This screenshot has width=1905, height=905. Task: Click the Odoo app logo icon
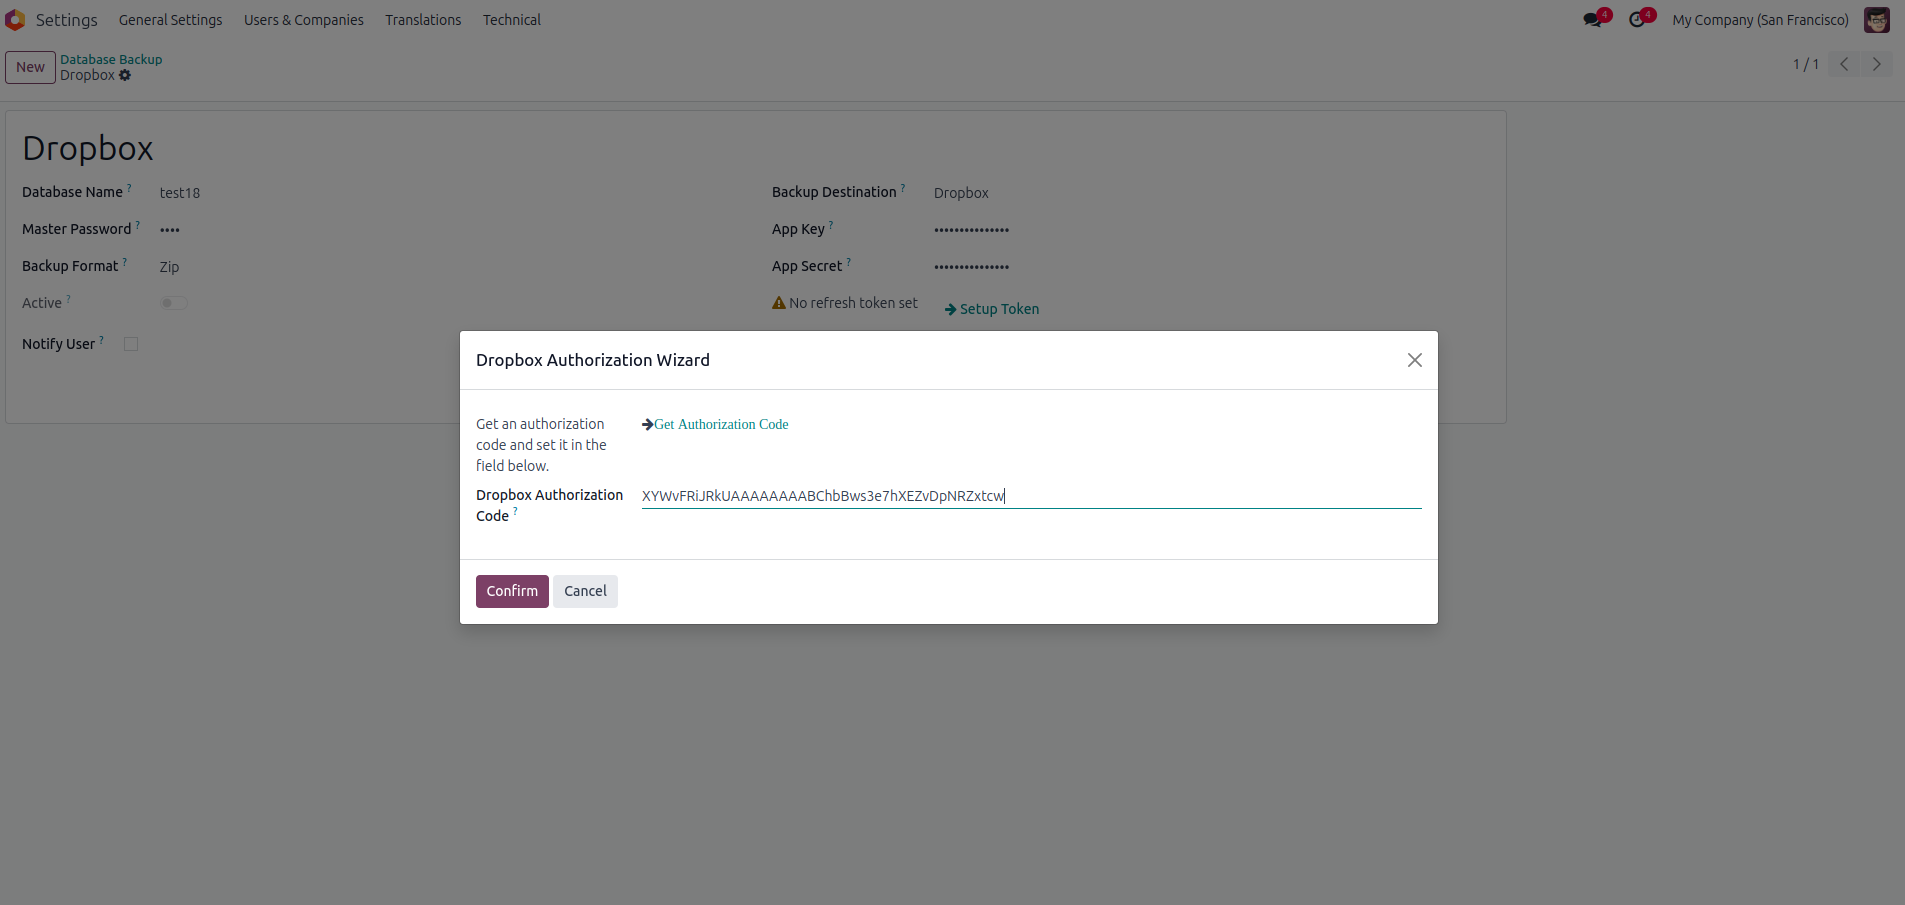15,20
